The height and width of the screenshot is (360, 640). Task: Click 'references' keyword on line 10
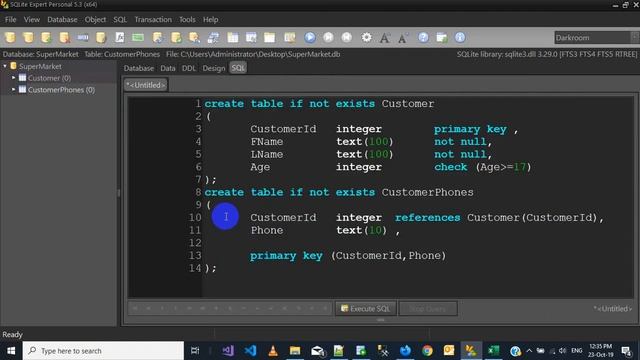(427, 218)
